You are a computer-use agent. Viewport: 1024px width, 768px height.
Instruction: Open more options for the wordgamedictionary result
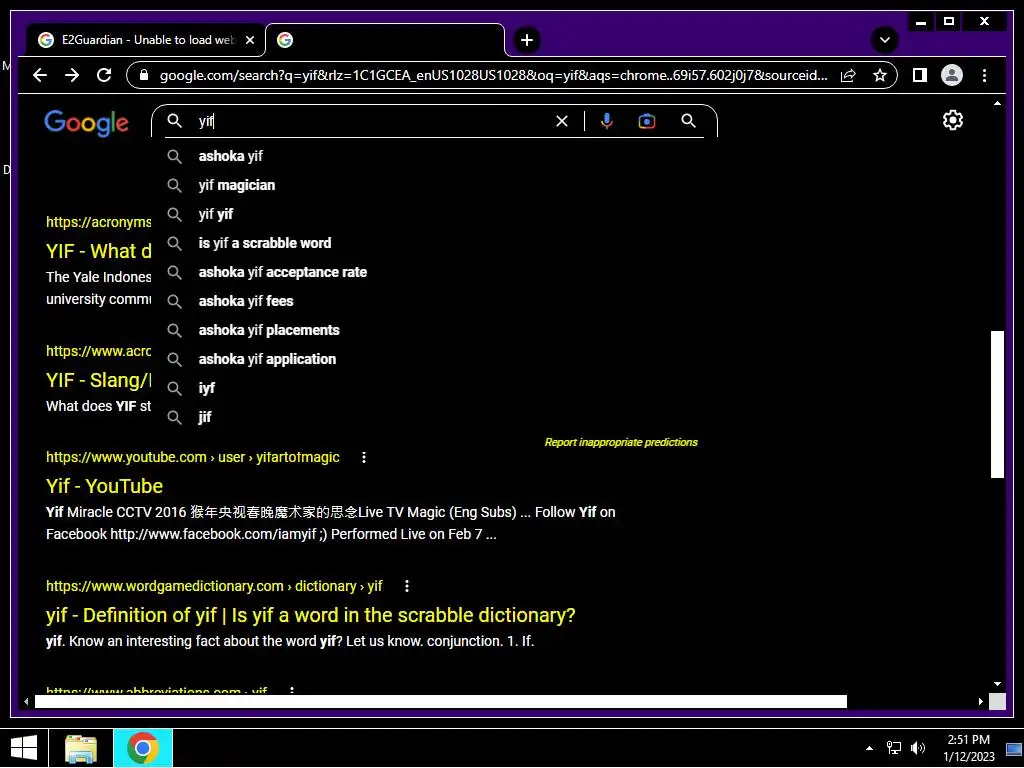pyautogui.click(x=407, y=586)
